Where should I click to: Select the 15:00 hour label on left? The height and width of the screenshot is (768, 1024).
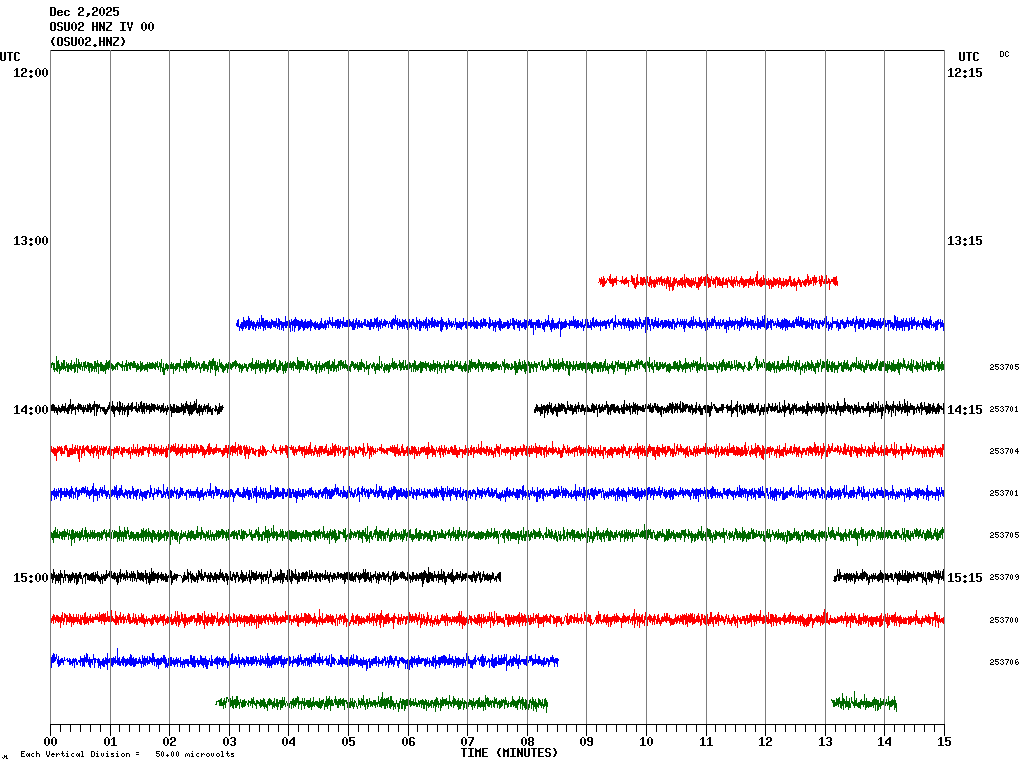tap(30, 577)
